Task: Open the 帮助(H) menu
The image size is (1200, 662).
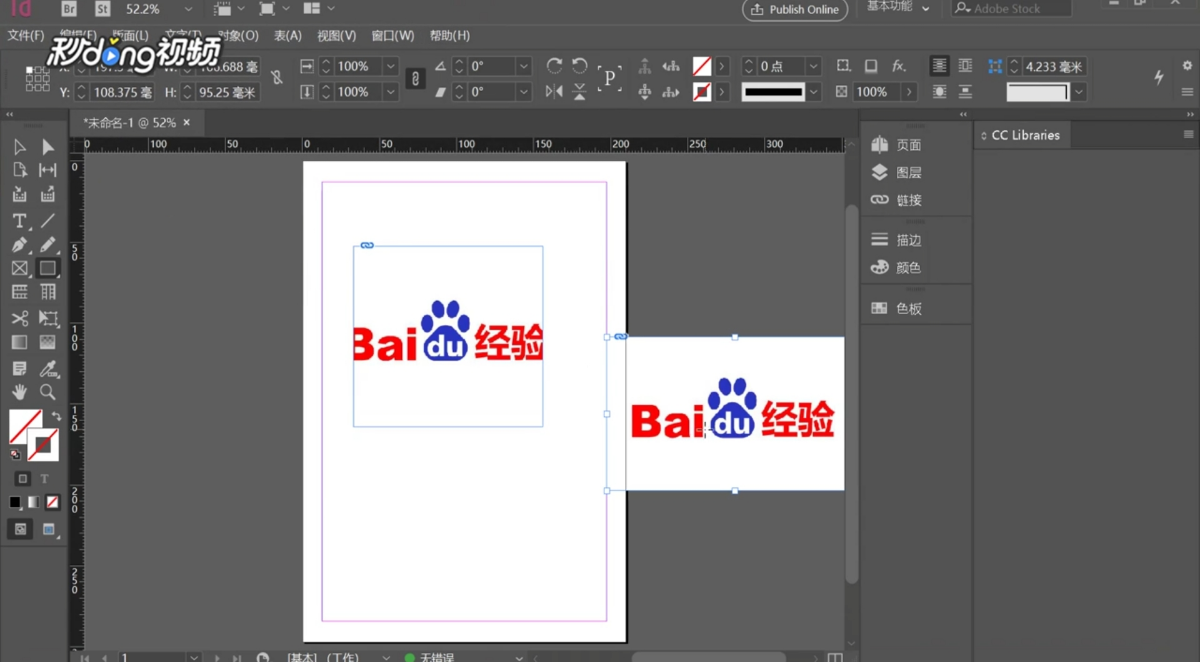Action: click(x=449, y=35)
